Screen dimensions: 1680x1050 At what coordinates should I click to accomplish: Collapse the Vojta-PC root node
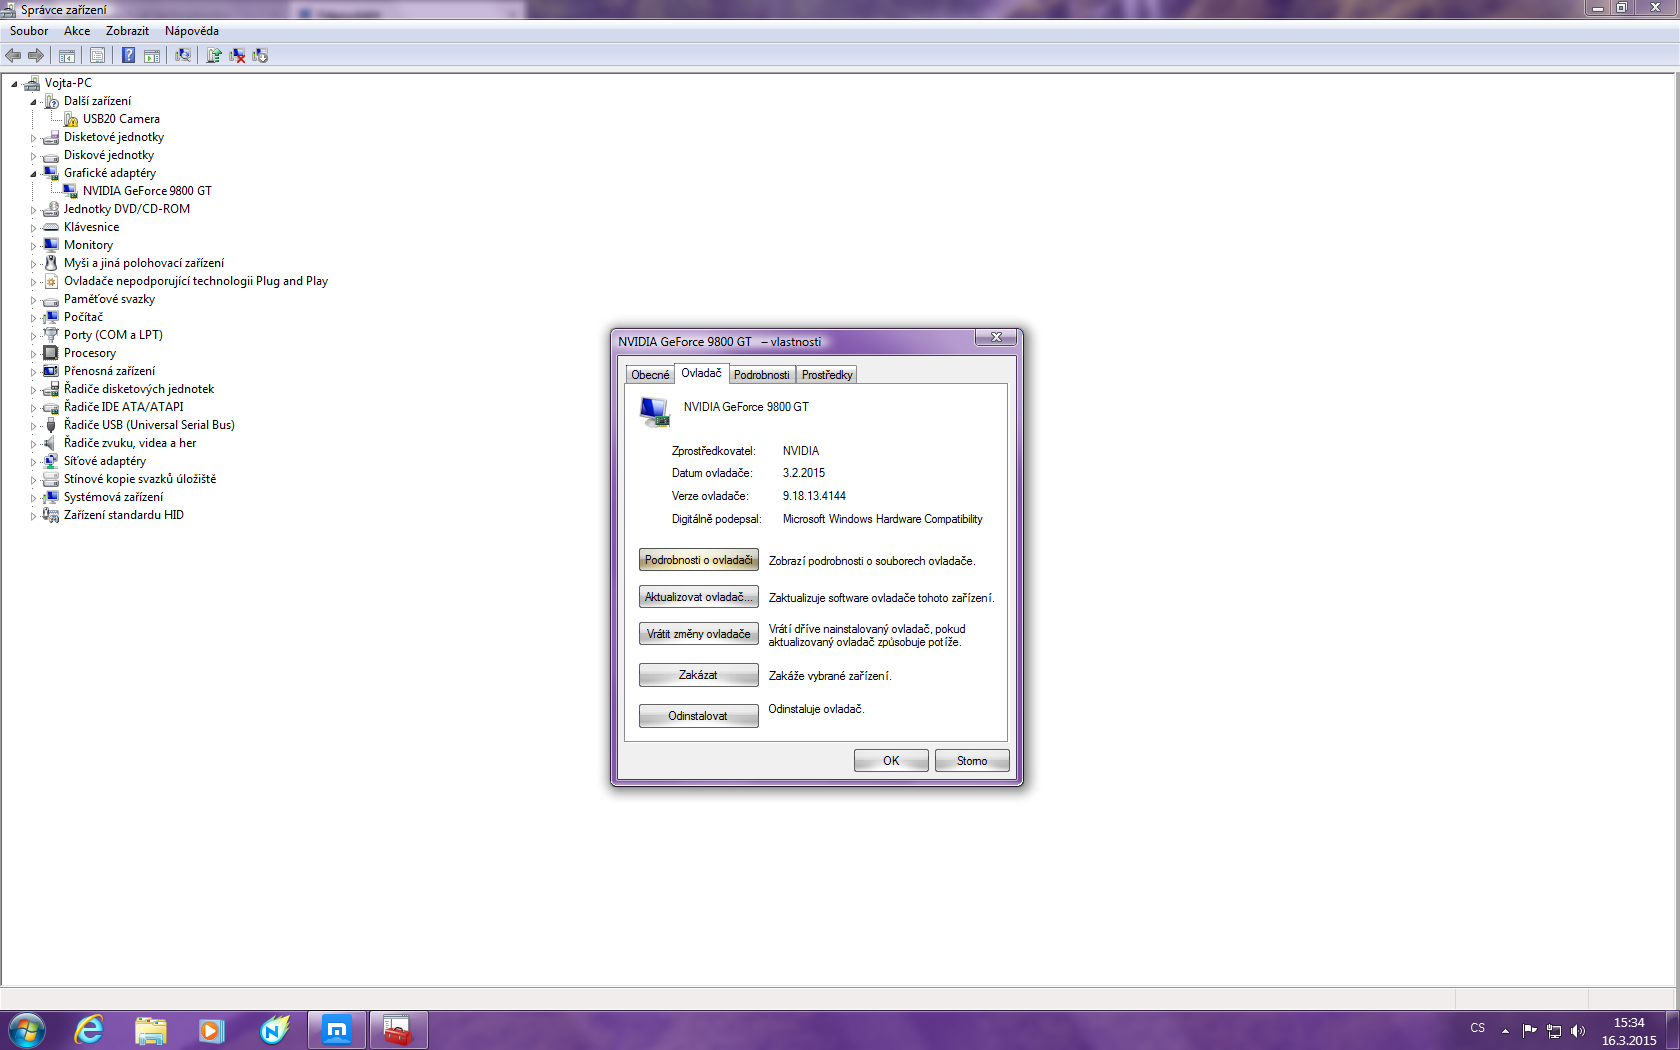[x=14, y=84]
